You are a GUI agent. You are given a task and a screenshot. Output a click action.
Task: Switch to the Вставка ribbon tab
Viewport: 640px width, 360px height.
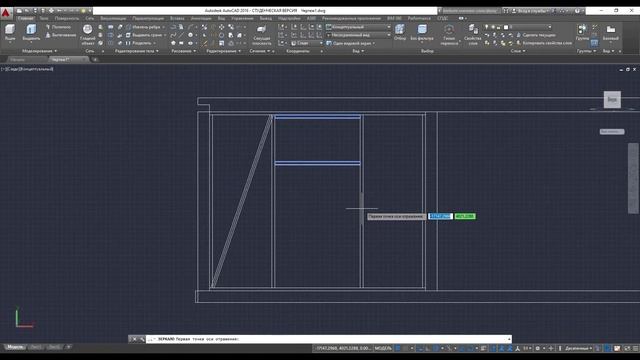177,18
